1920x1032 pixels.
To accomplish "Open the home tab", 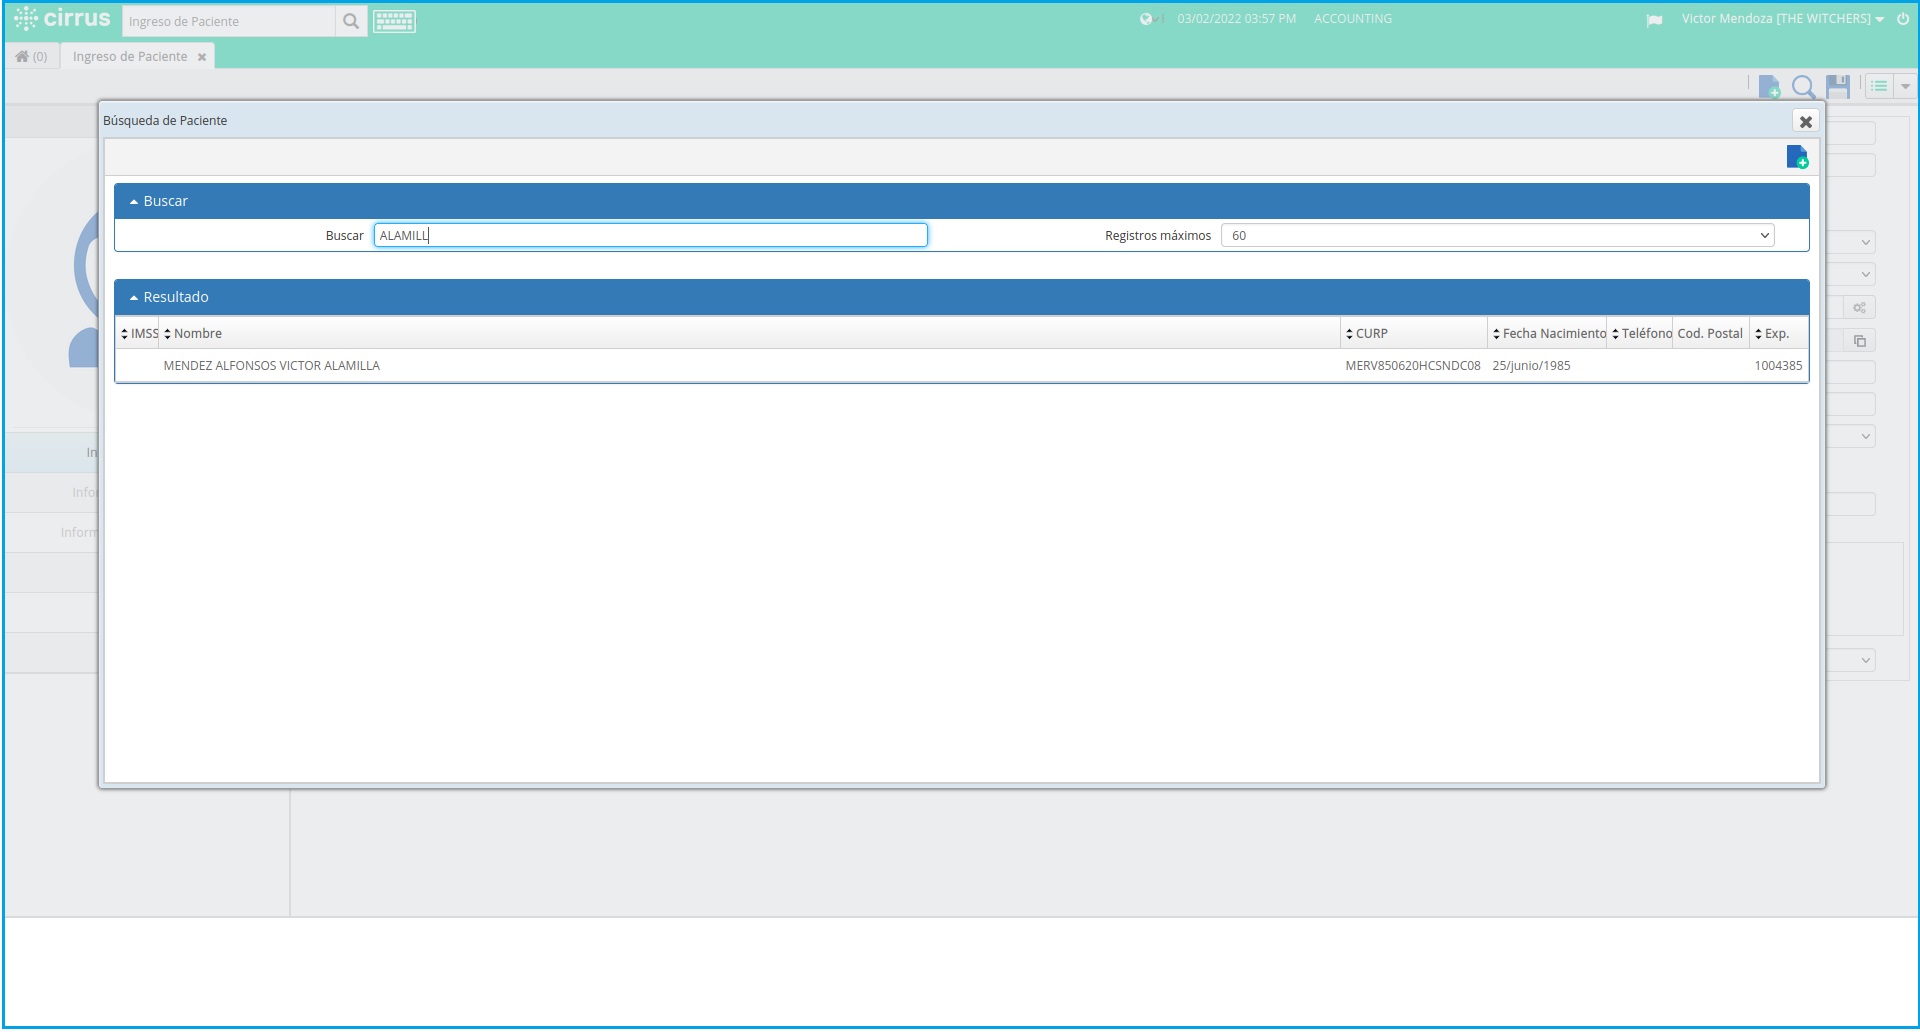I will coord(31,57).
